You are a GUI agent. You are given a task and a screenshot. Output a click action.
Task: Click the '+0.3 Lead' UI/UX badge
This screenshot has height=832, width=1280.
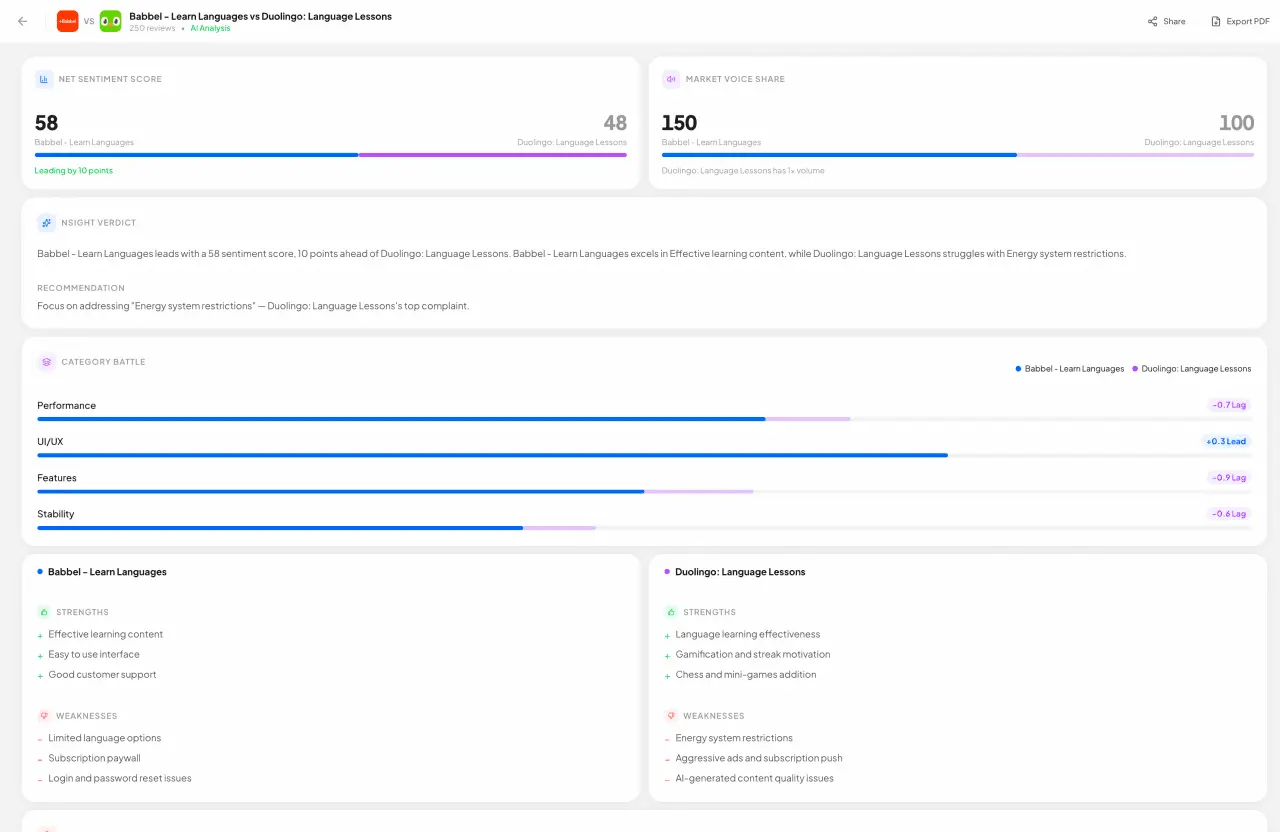[x=1226, y=441]
